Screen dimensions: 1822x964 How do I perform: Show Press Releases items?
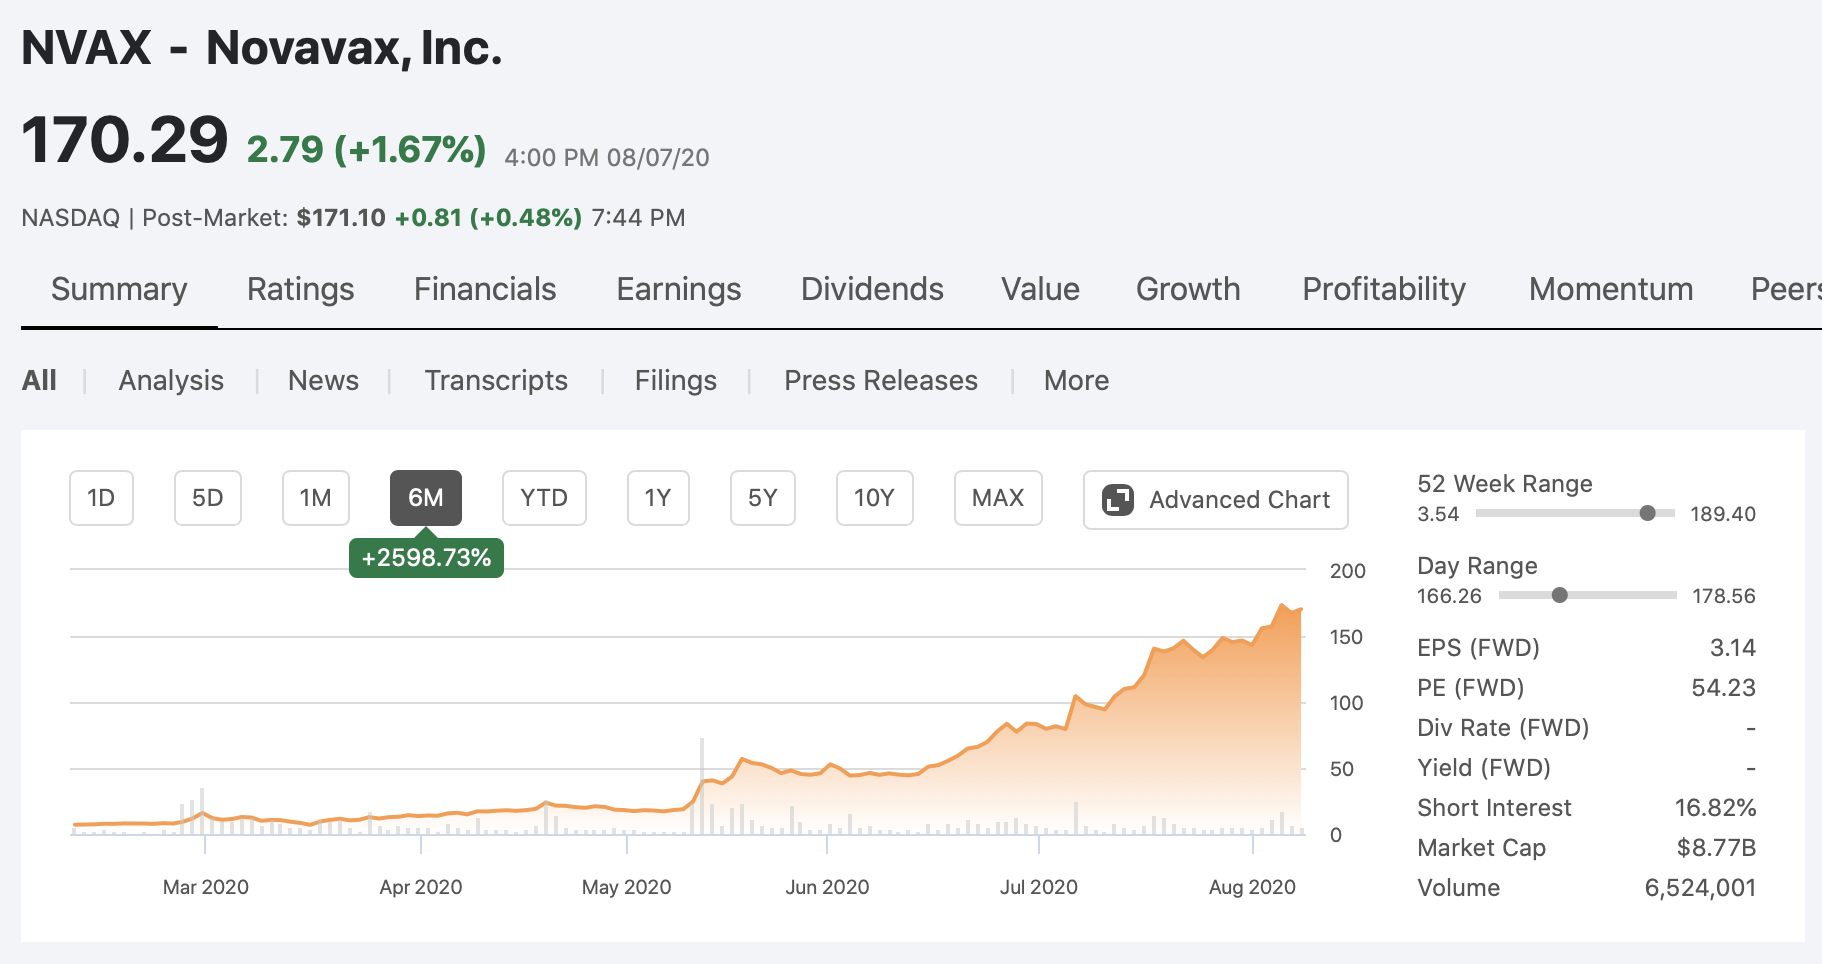(881, 380)
